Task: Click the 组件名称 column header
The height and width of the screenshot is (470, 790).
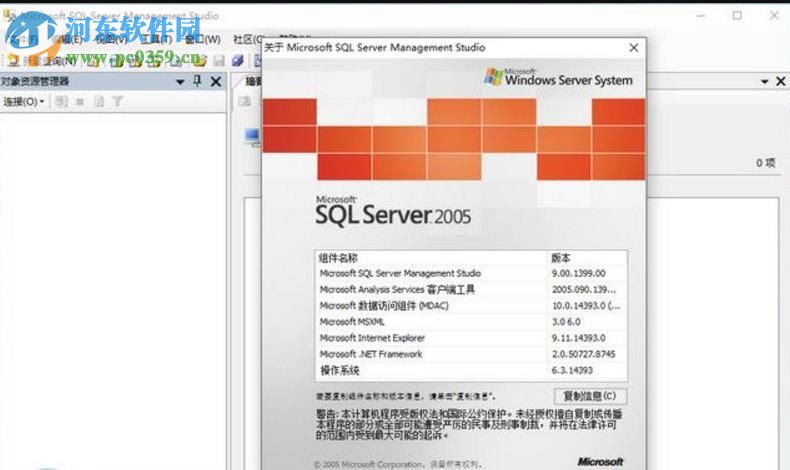Action: [x=431, y=258]
